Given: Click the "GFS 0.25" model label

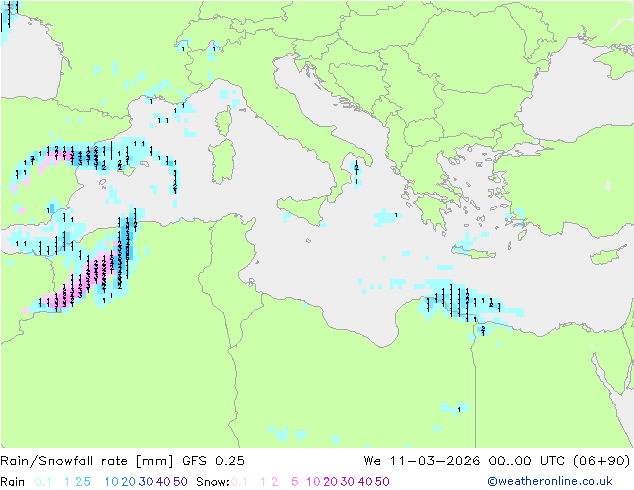Looking at the screenshot, I should tap(213, 461).
